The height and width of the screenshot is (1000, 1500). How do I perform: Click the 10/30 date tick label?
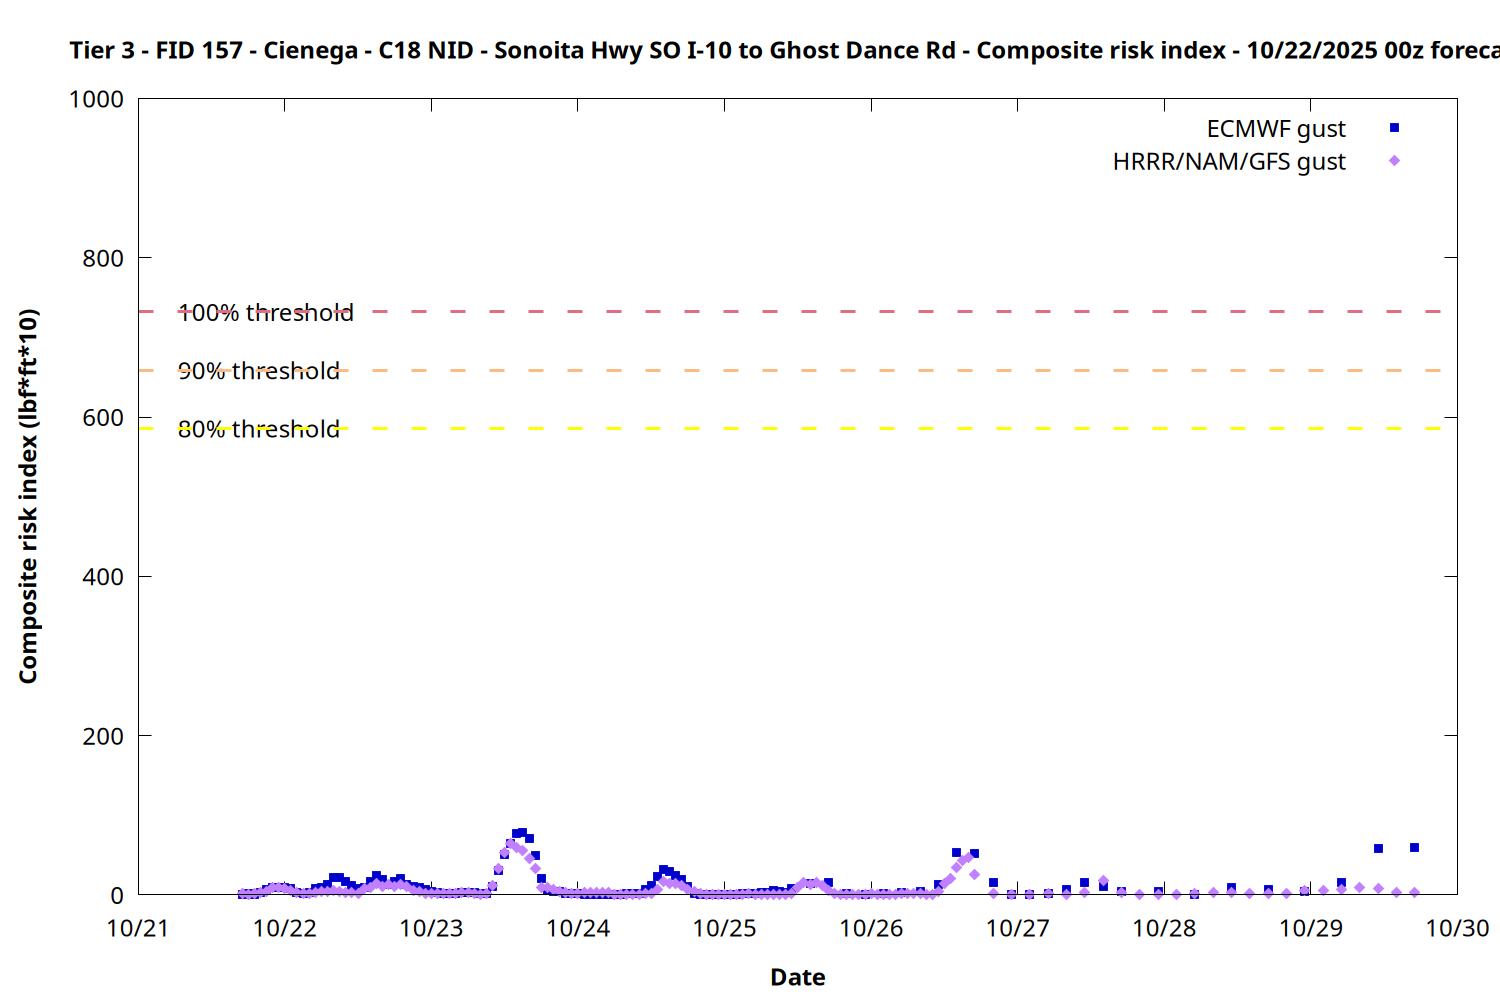click(1456, 928)
